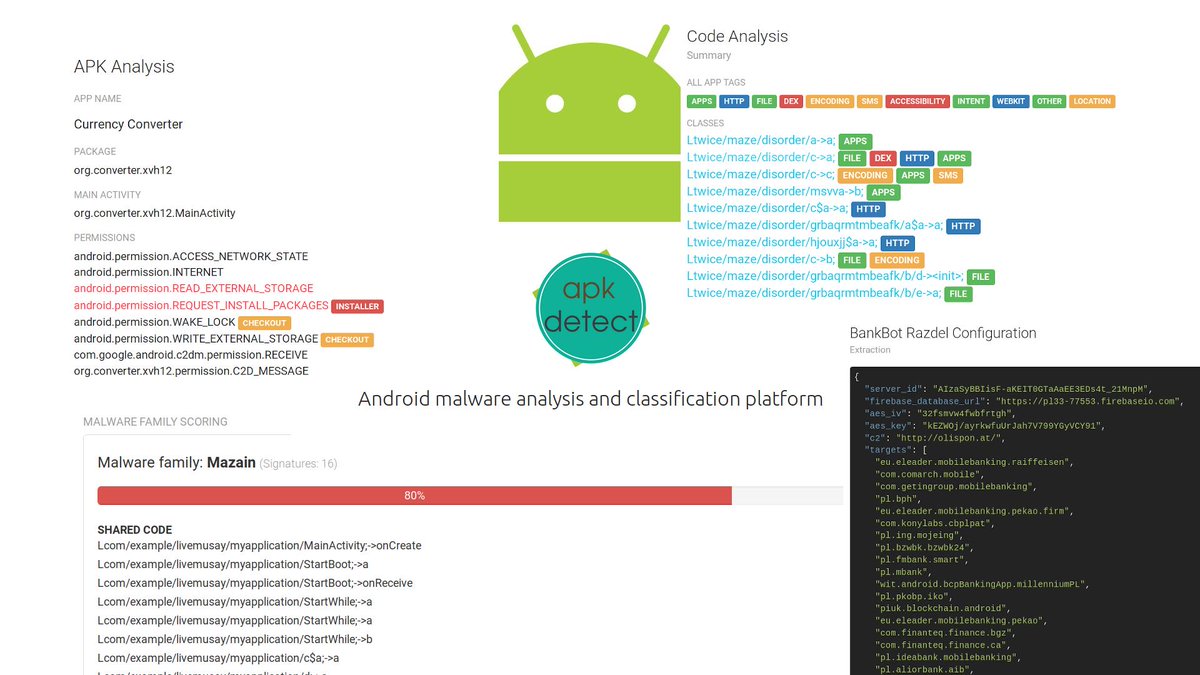
Task: Open class link Ltwice/maze/disorder/c$a->a;
Action: [767, 209]
